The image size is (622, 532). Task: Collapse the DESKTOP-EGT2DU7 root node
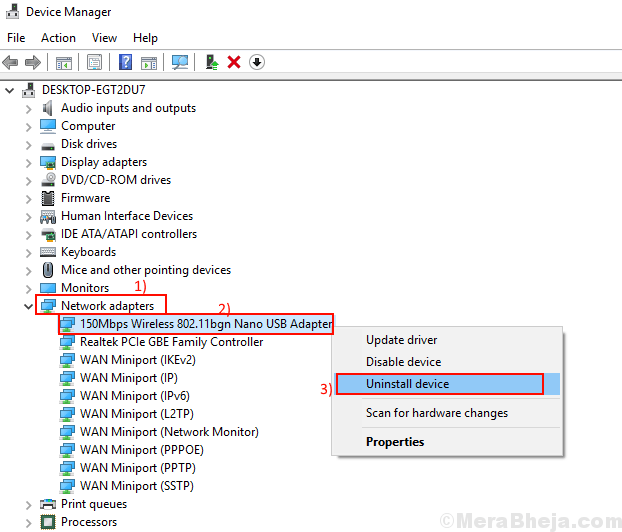pos(10,90)
